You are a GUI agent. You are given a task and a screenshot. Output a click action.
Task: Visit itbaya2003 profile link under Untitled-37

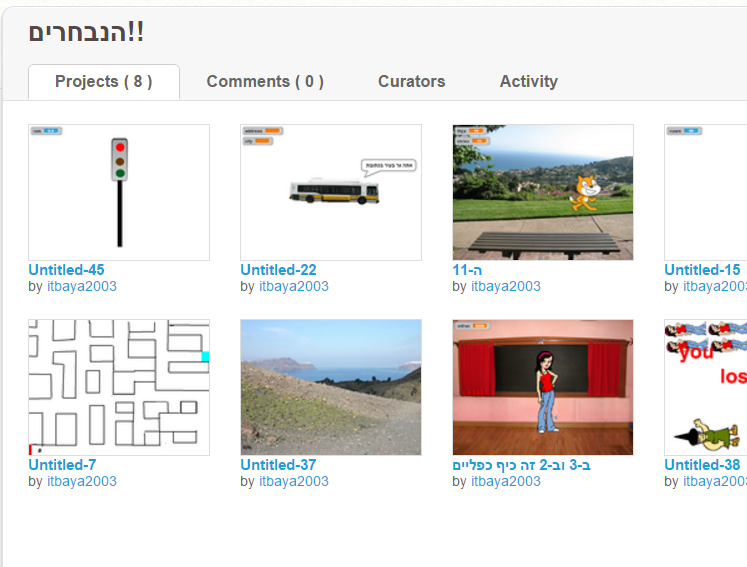coord(294,482)
